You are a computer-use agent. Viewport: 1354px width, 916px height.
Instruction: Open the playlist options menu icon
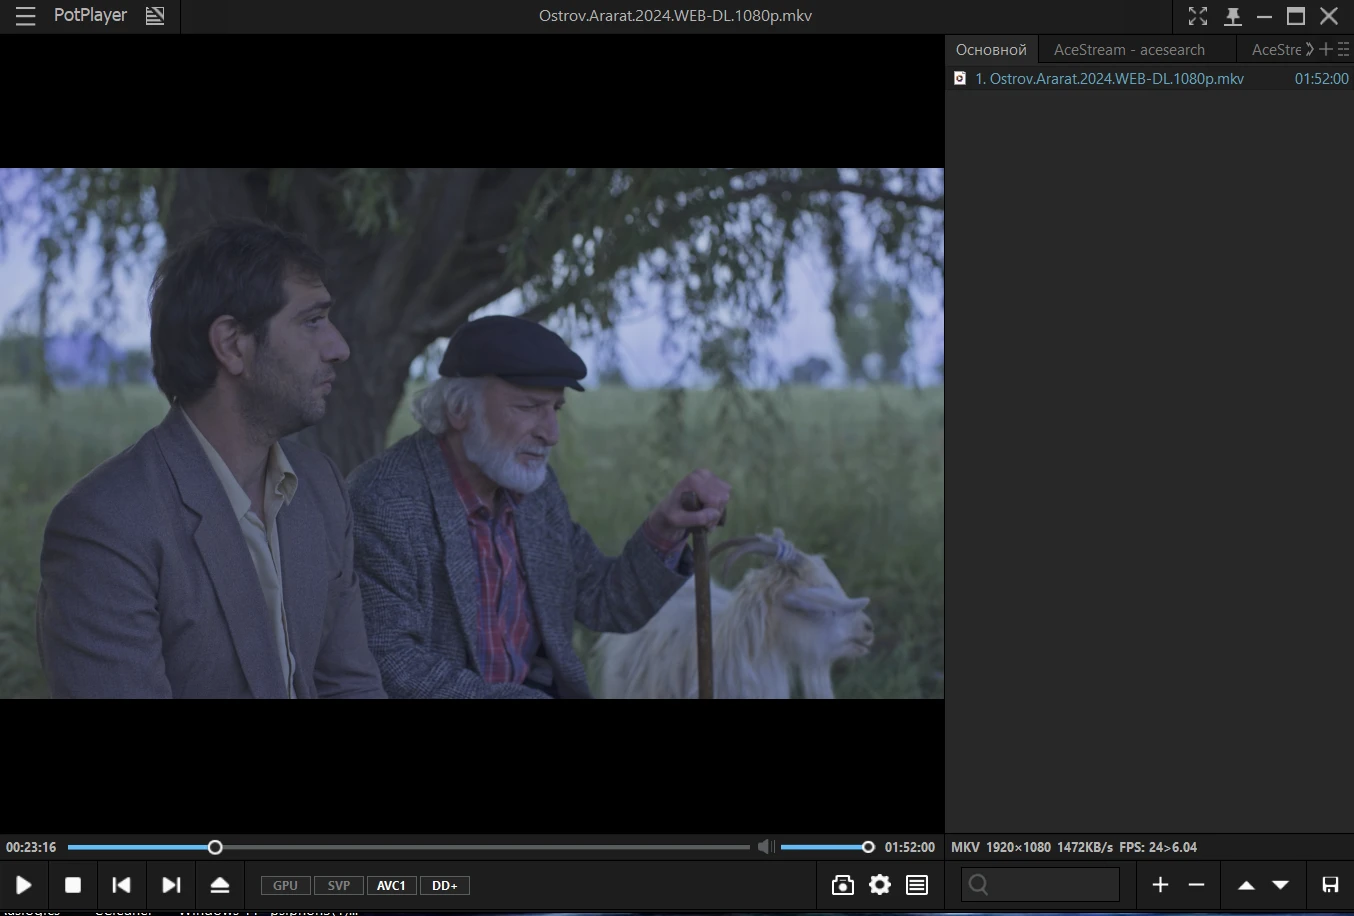(1343, 49)
